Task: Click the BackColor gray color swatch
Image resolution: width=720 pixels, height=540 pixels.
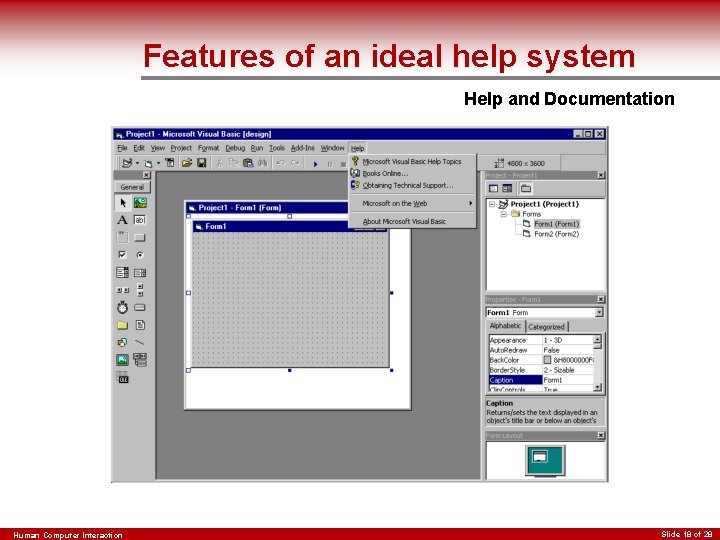Action: click(x=547, y=360)
